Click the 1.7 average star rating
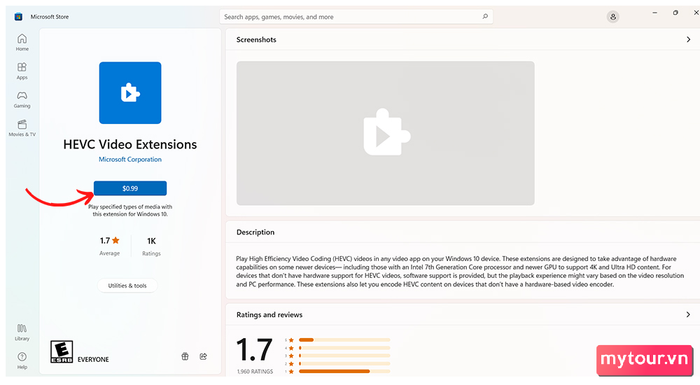 (109, 246)
